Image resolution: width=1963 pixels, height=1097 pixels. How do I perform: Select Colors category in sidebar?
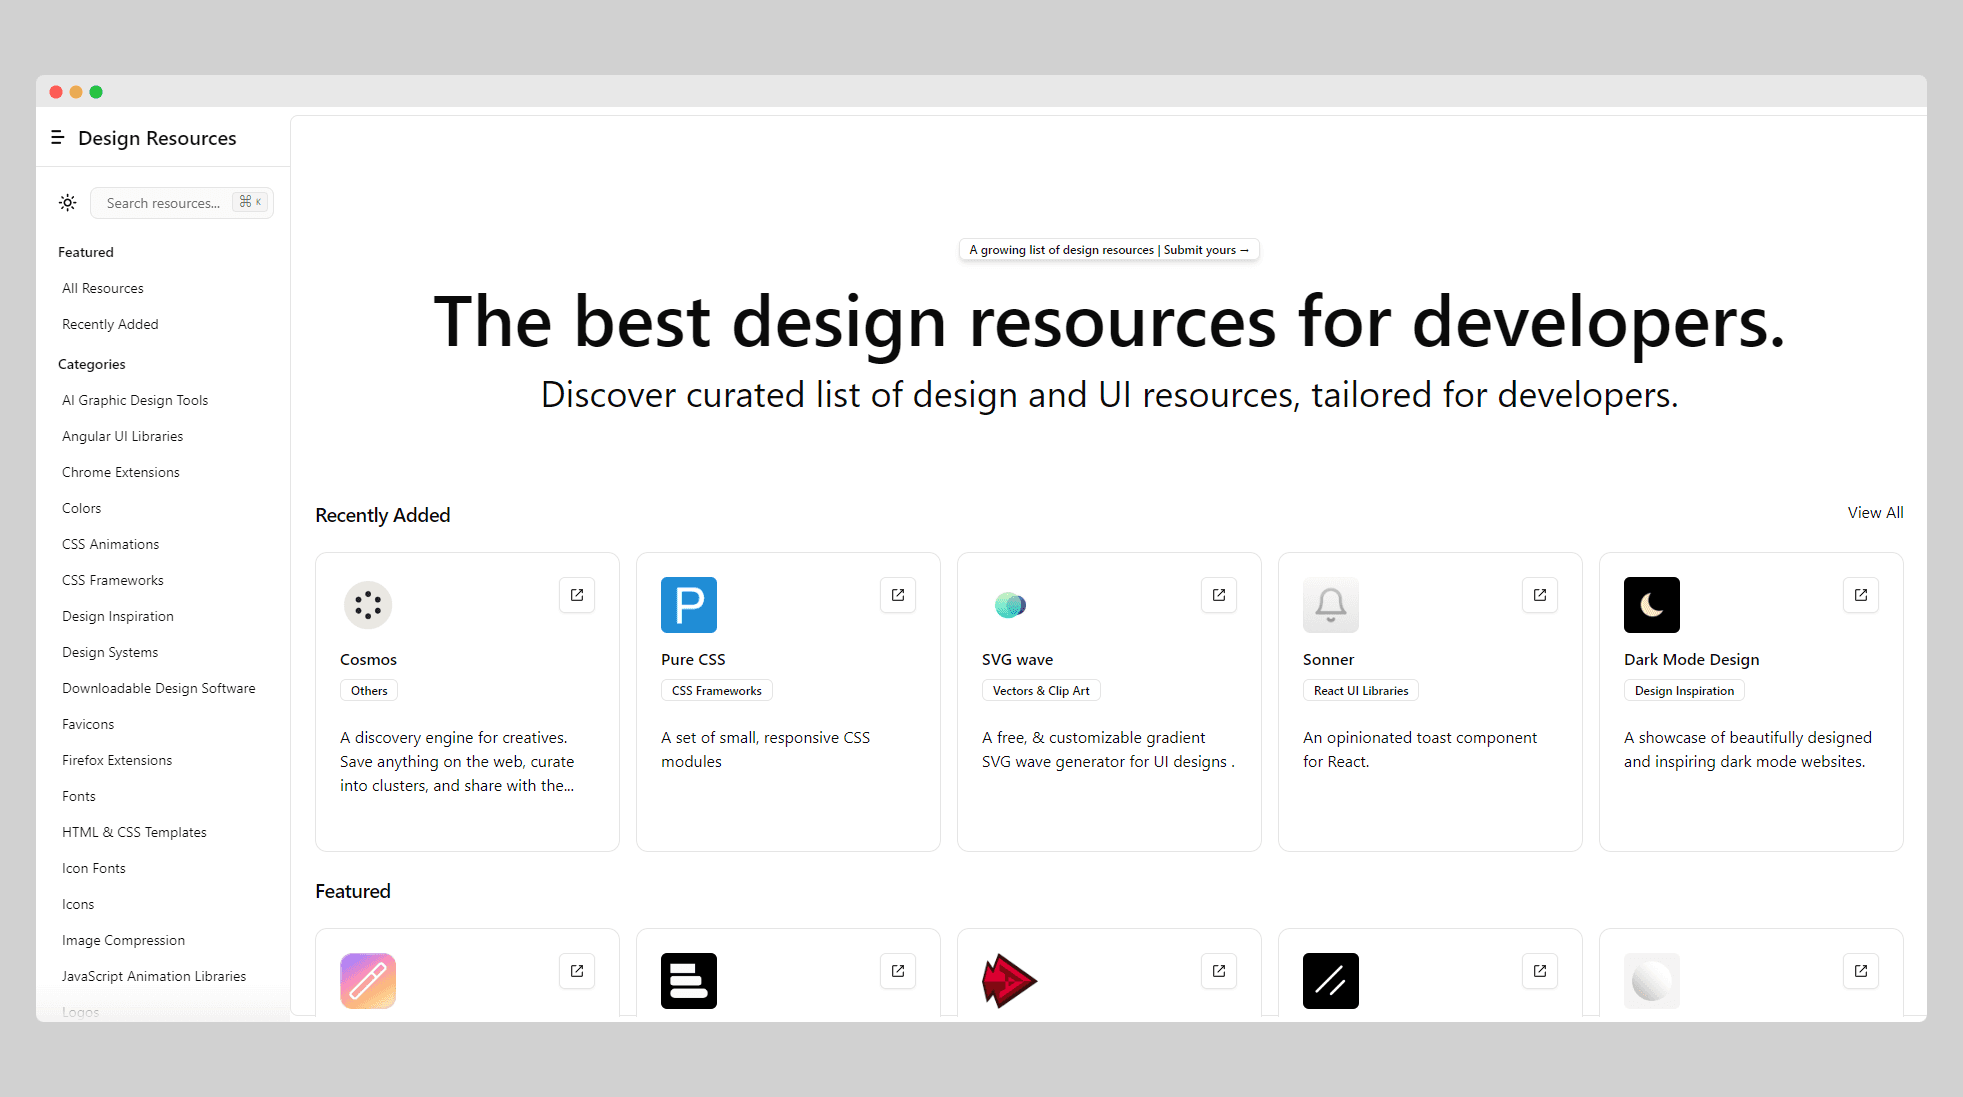[82, 508]
